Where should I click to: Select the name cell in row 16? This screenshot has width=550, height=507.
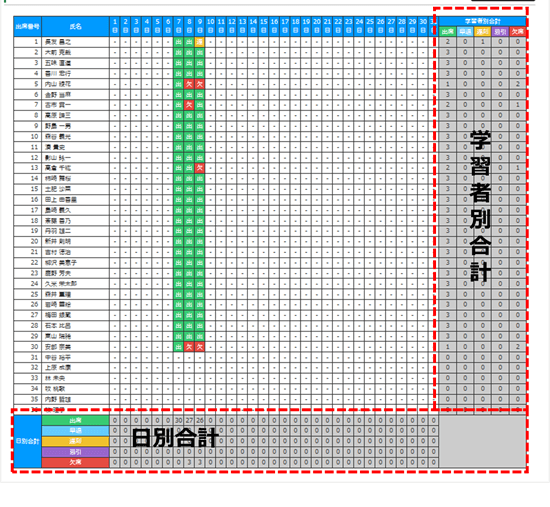[x=75, y=200]
